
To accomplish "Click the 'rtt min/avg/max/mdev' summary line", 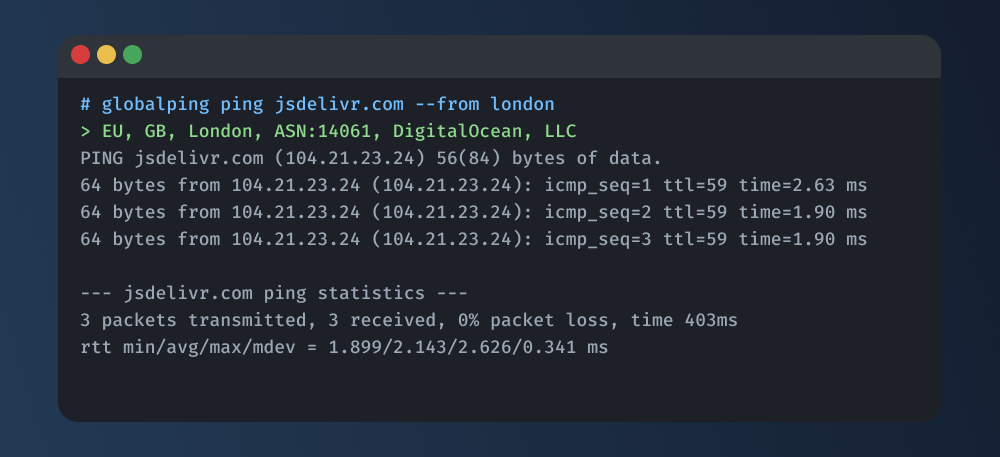I will (x=344, y=347).
